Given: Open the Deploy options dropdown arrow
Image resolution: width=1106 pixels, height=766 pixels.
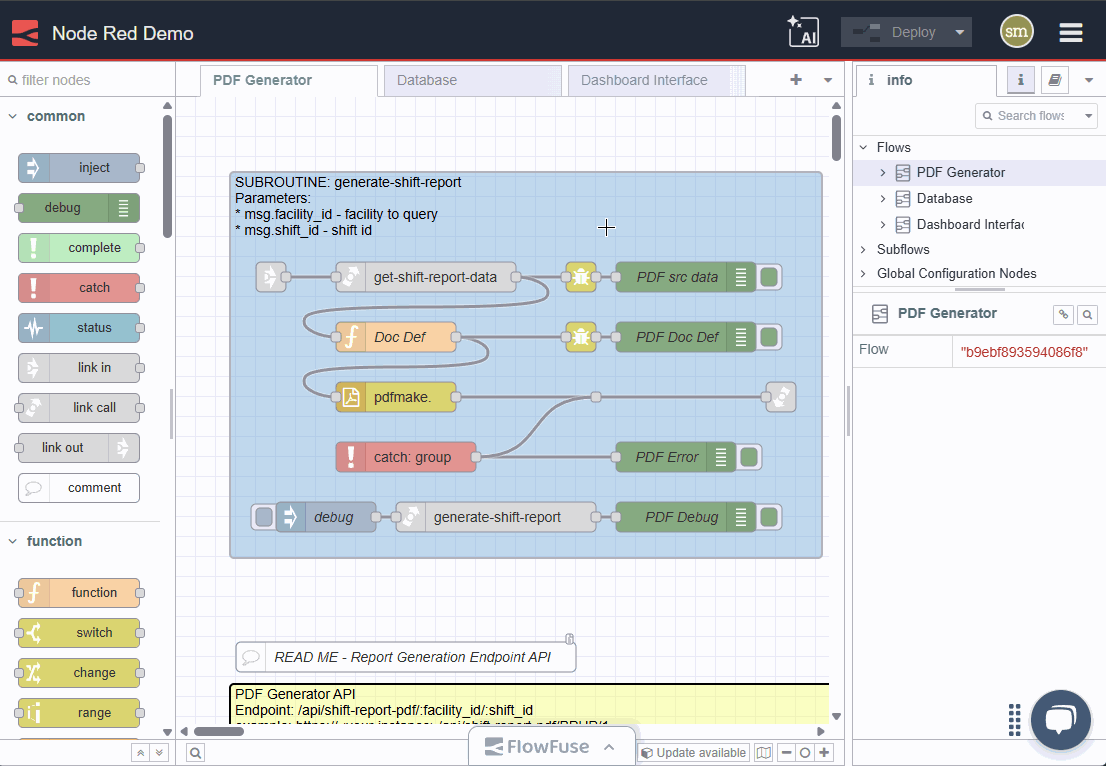Looking at the screenshot, I should pos(959,31).
